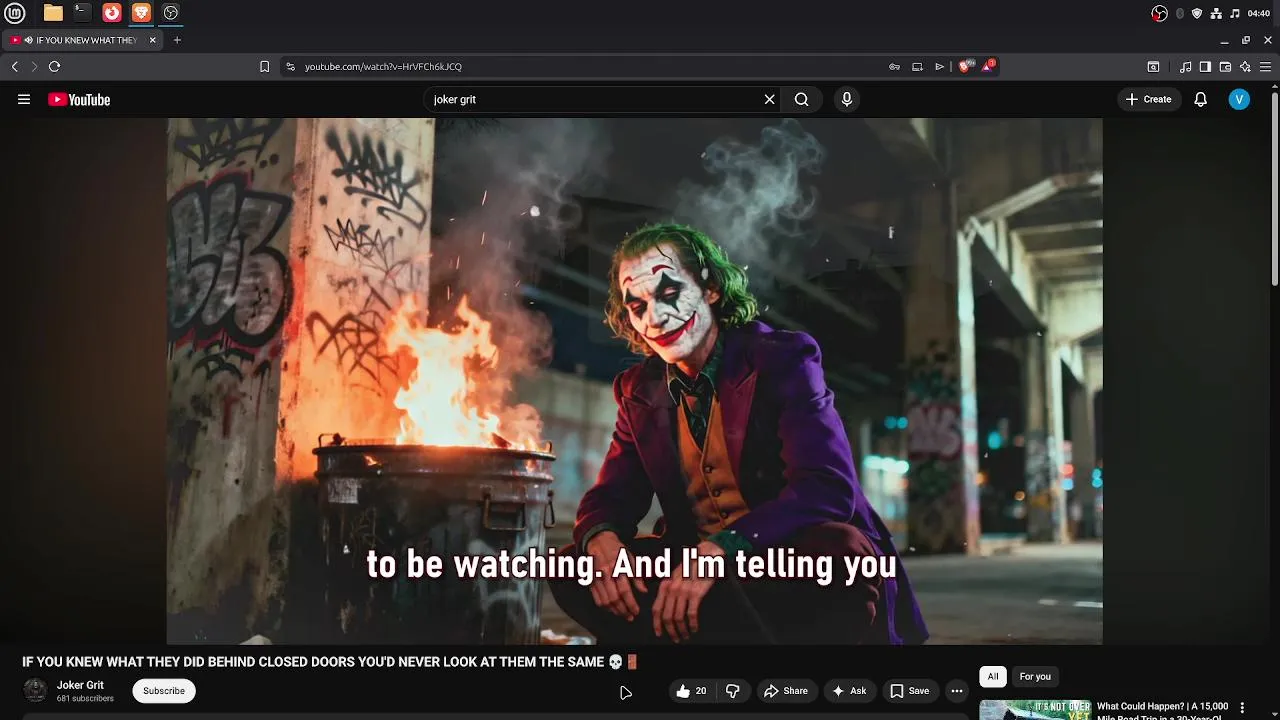Open more actions menu beside Save
Screen dimensions: 1280x720
click(957, 691)
